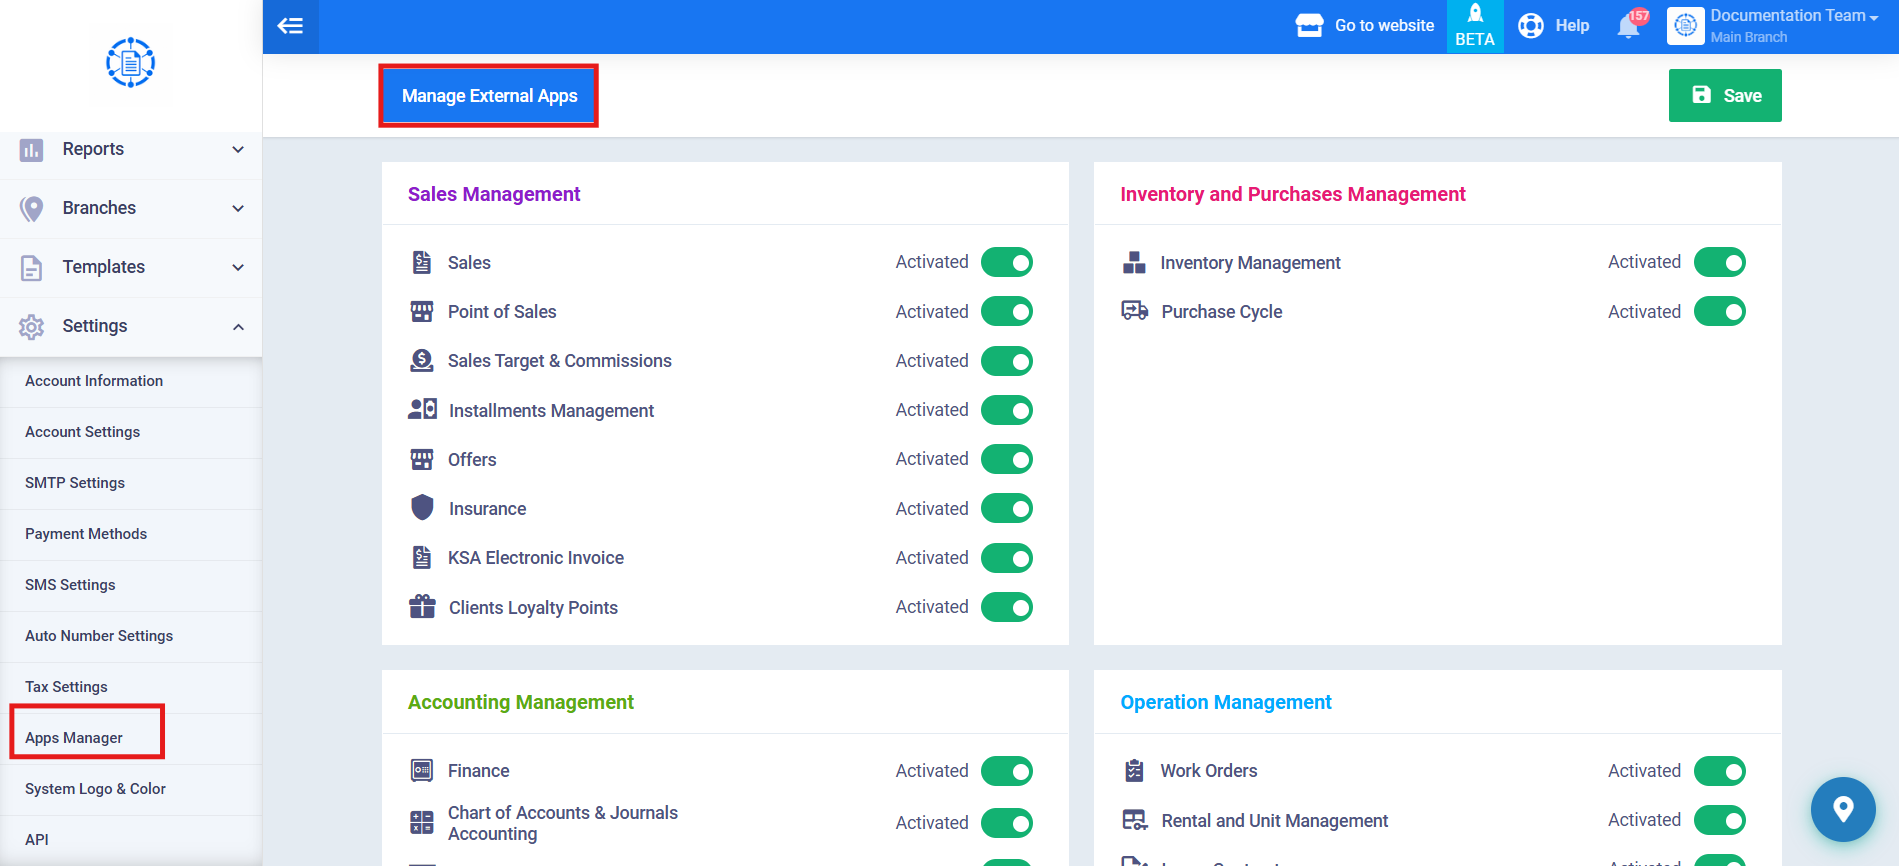
Task: Toggle Chart of Accounts & Journals switch
Action: click(x=1007, y=823)
